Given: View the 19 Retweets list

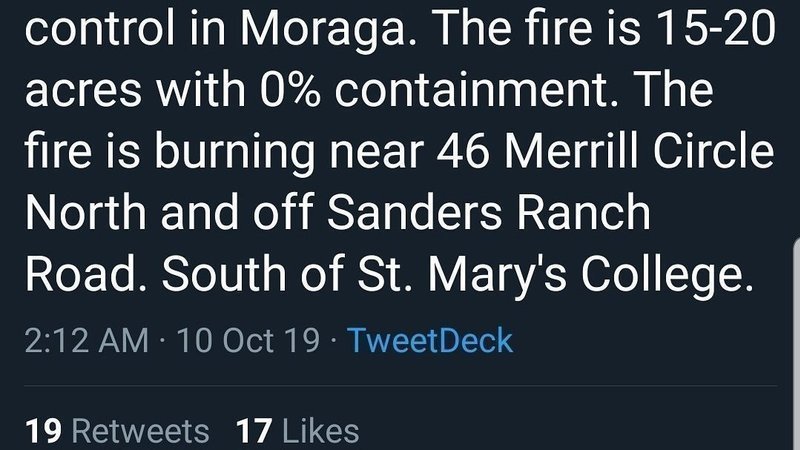Looking at the screenshot, I should click(117, 431).
